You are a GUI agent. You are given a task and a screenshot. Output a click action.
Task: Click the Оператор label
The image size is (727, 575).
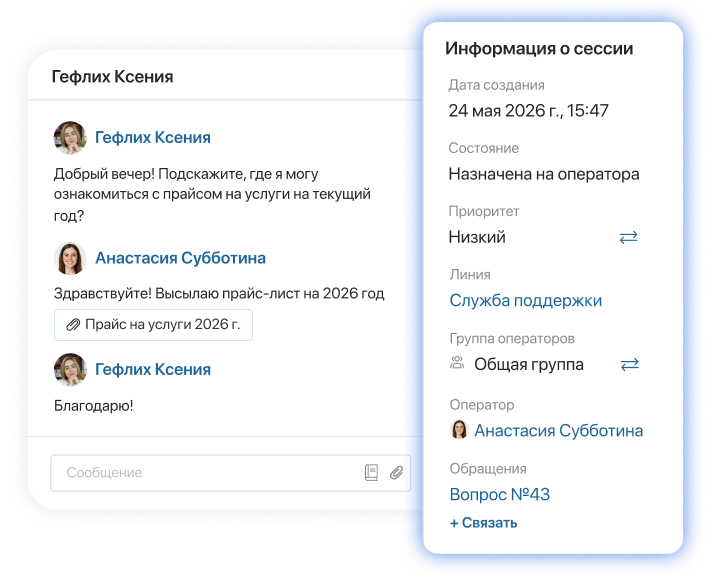pos(482,405)
